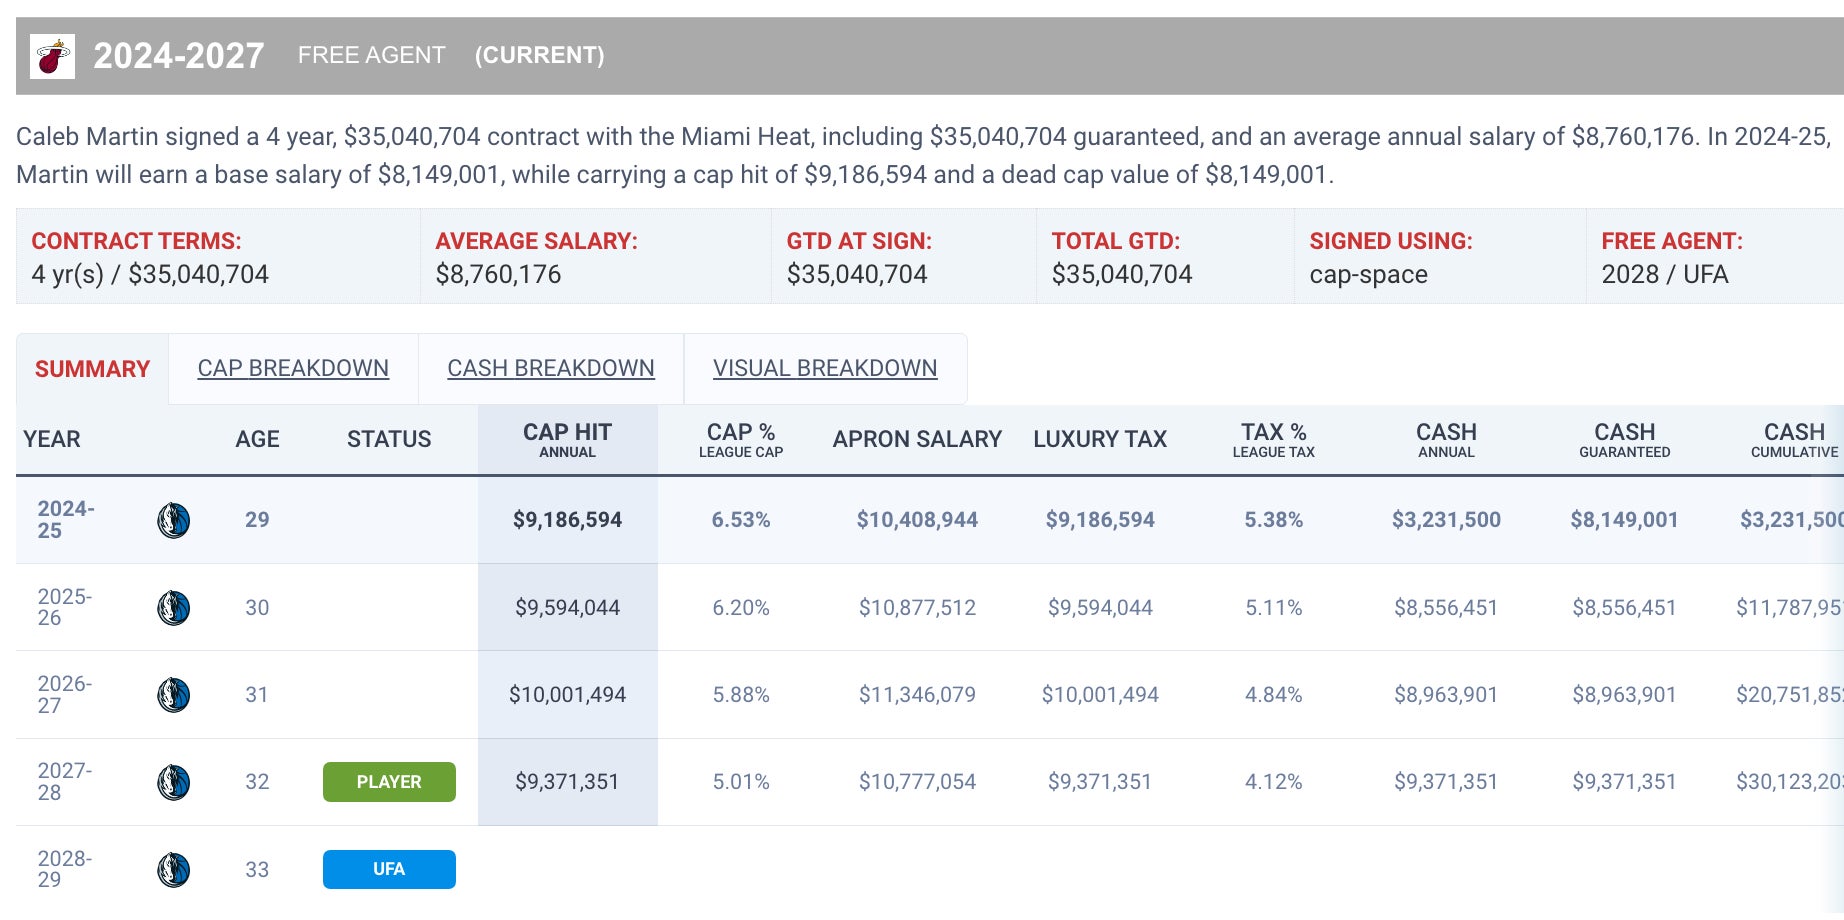
Task: Click the Luxury Tax column header
Action: 1100,439
